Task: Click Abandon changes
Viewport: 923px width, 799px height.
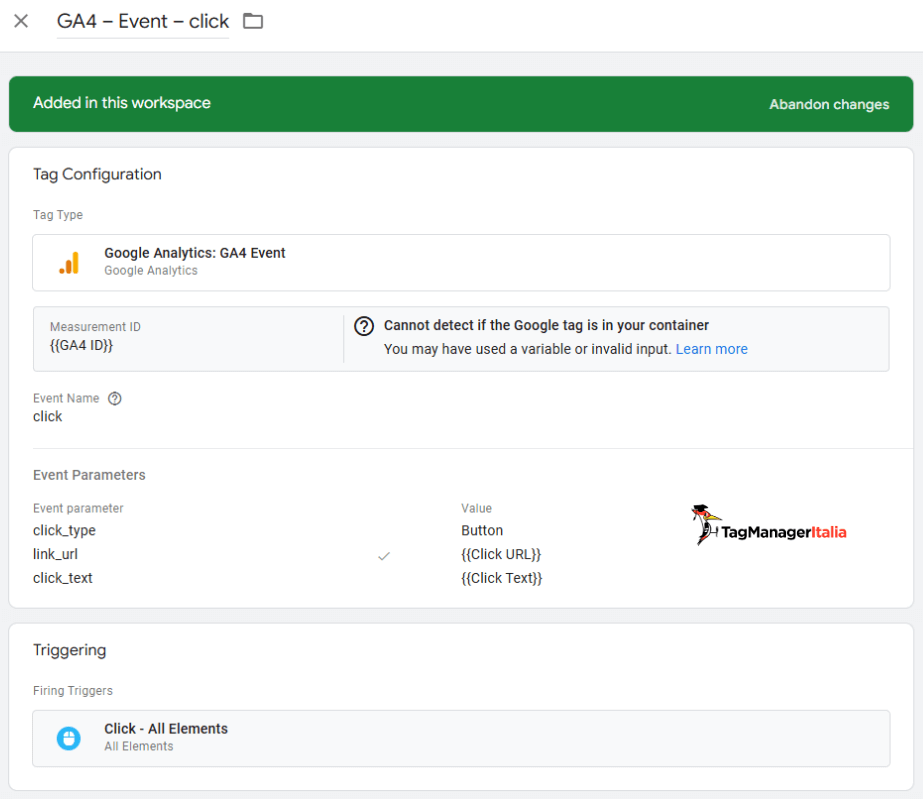Action: coord(829,104)
